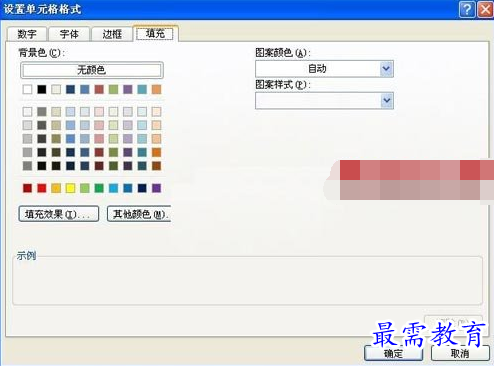This screenshot has width=494, height=366.
Task: Click the 其他颜色 button
Action: (139, 214)
